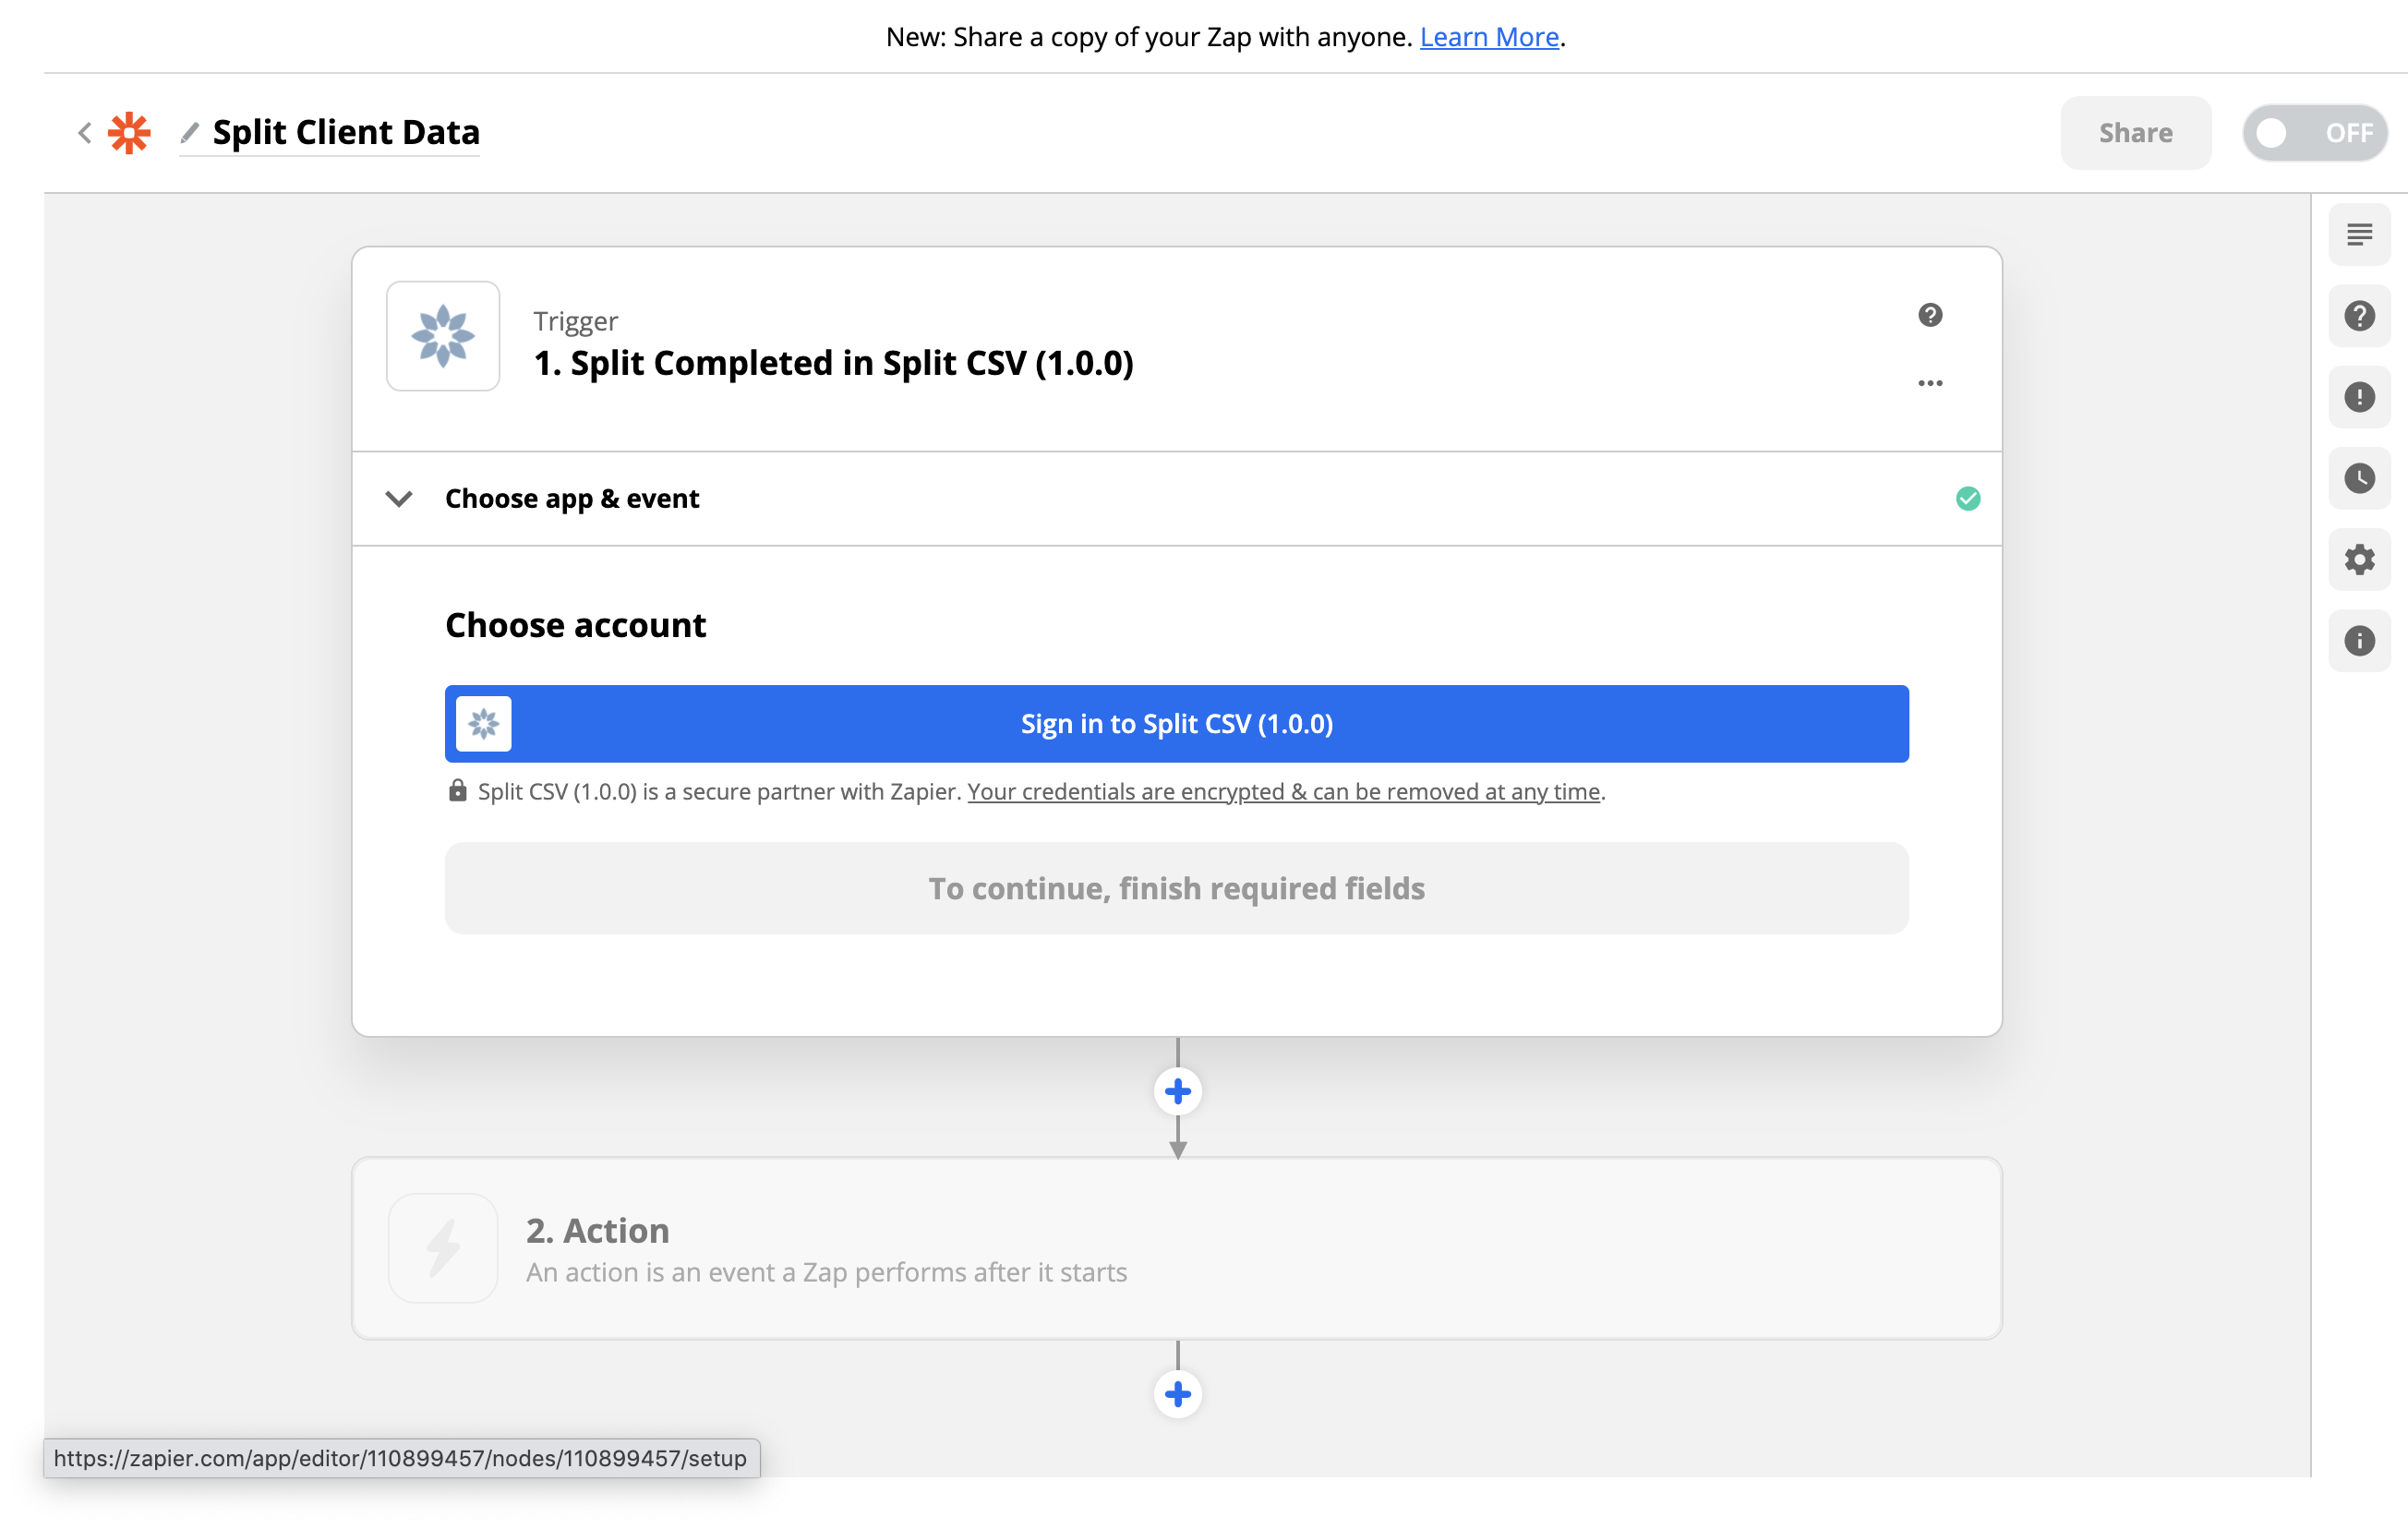Click the pencil edit-name icon
The image size is (2408, 1529).
point(189,132)
